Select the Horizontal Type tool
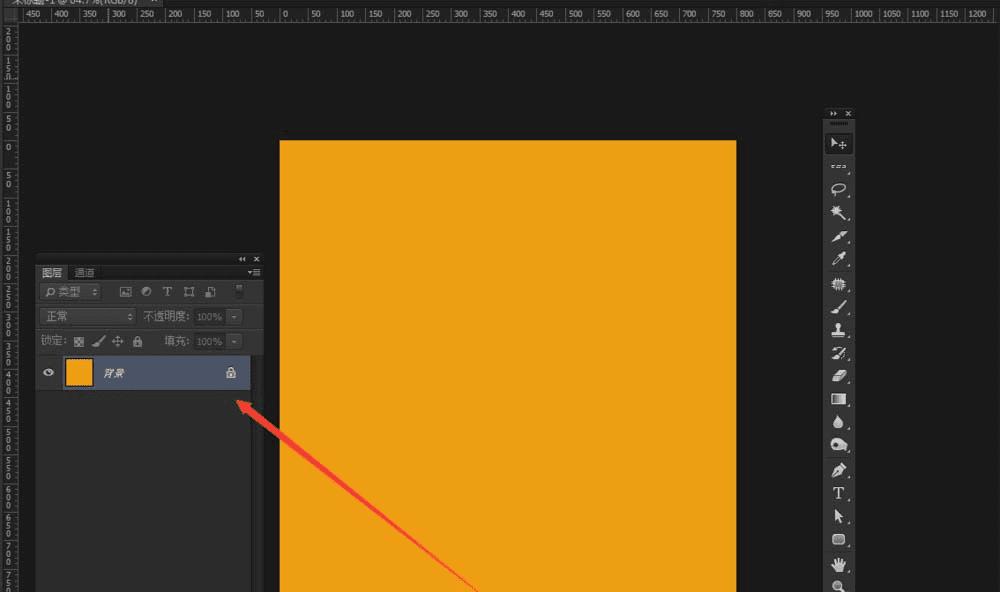1000x592 pixels. coord(838,493)
